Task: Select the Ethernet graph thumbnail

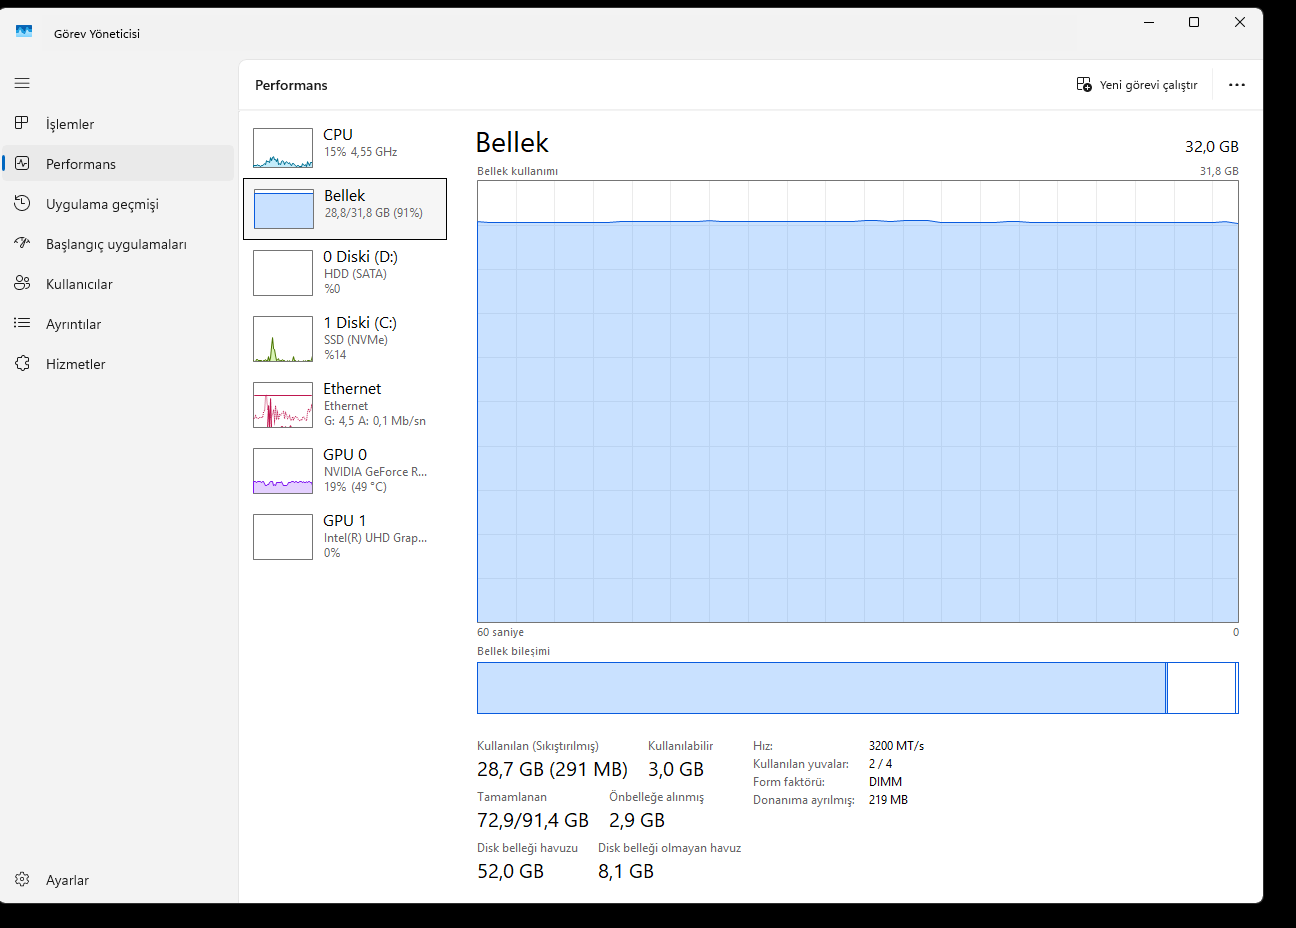Action: pos(283,405)
